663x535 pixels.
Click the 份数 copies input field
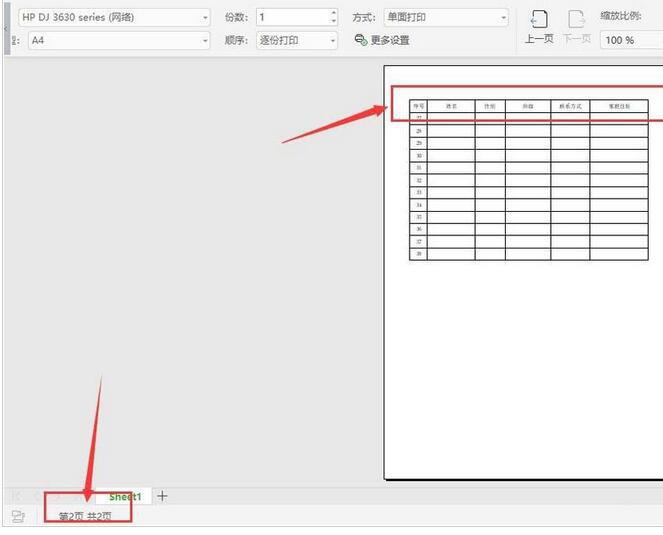(x=290, y=17)
